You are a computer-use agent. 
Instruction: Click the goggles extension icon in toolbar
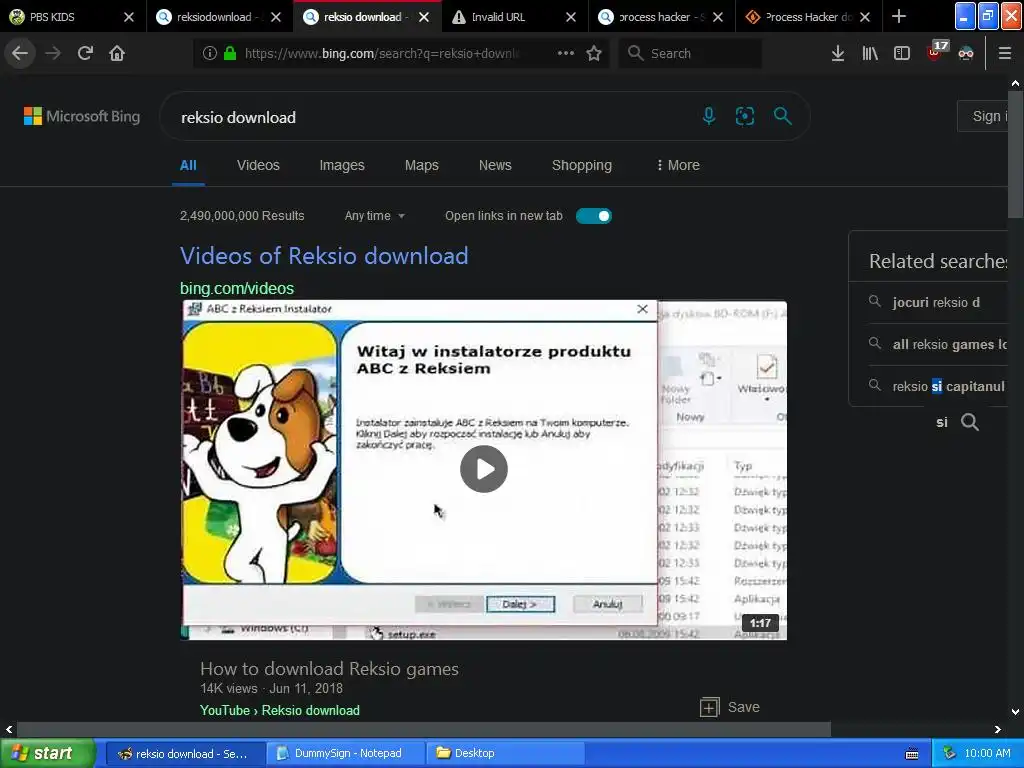pos(966,53)
